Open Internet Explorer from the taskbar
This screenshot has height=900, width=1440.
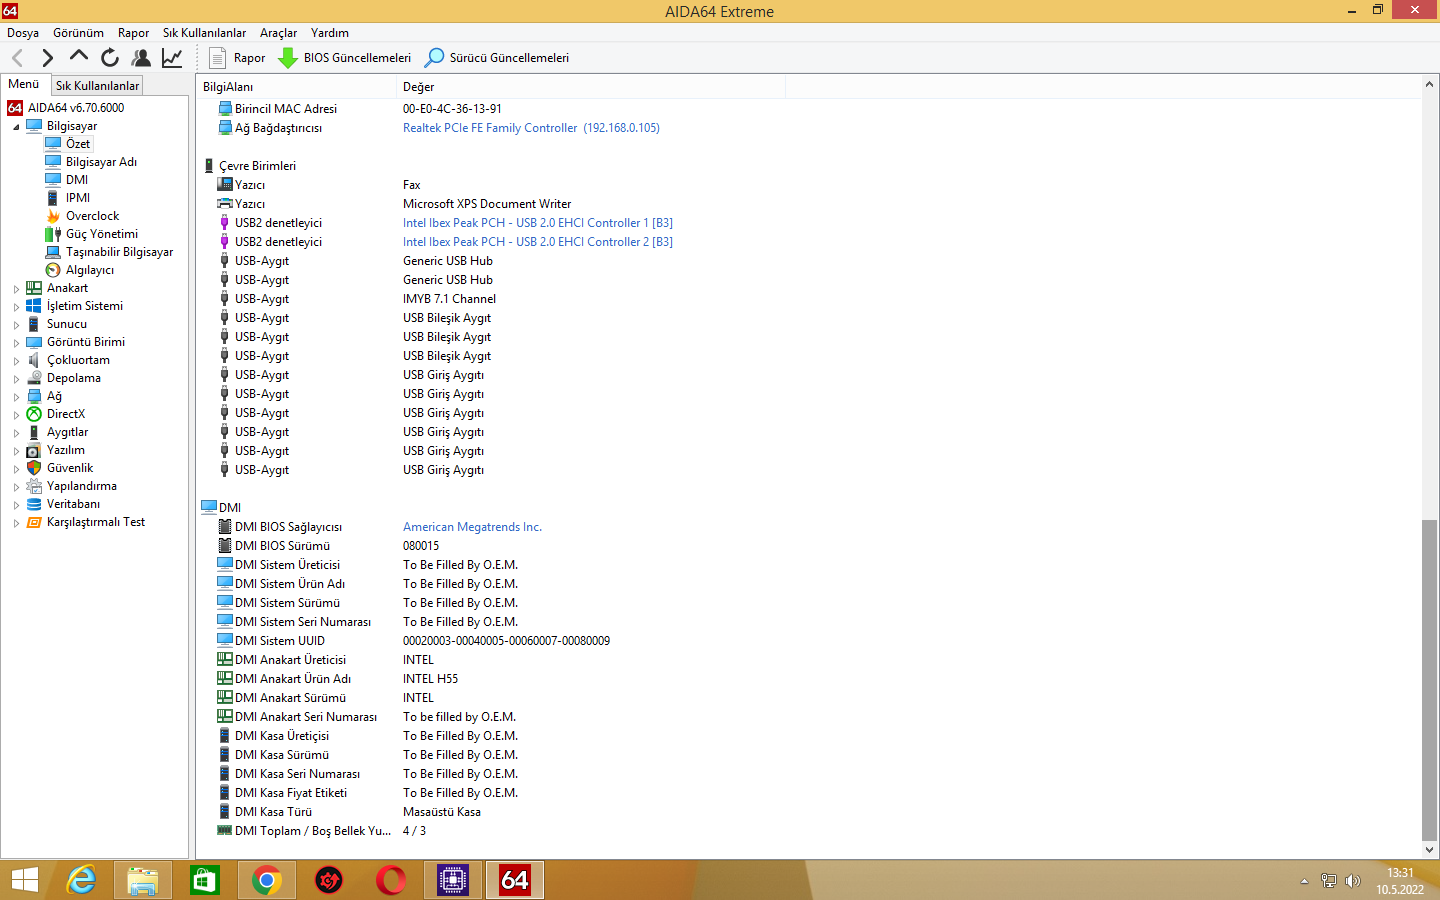81,880
